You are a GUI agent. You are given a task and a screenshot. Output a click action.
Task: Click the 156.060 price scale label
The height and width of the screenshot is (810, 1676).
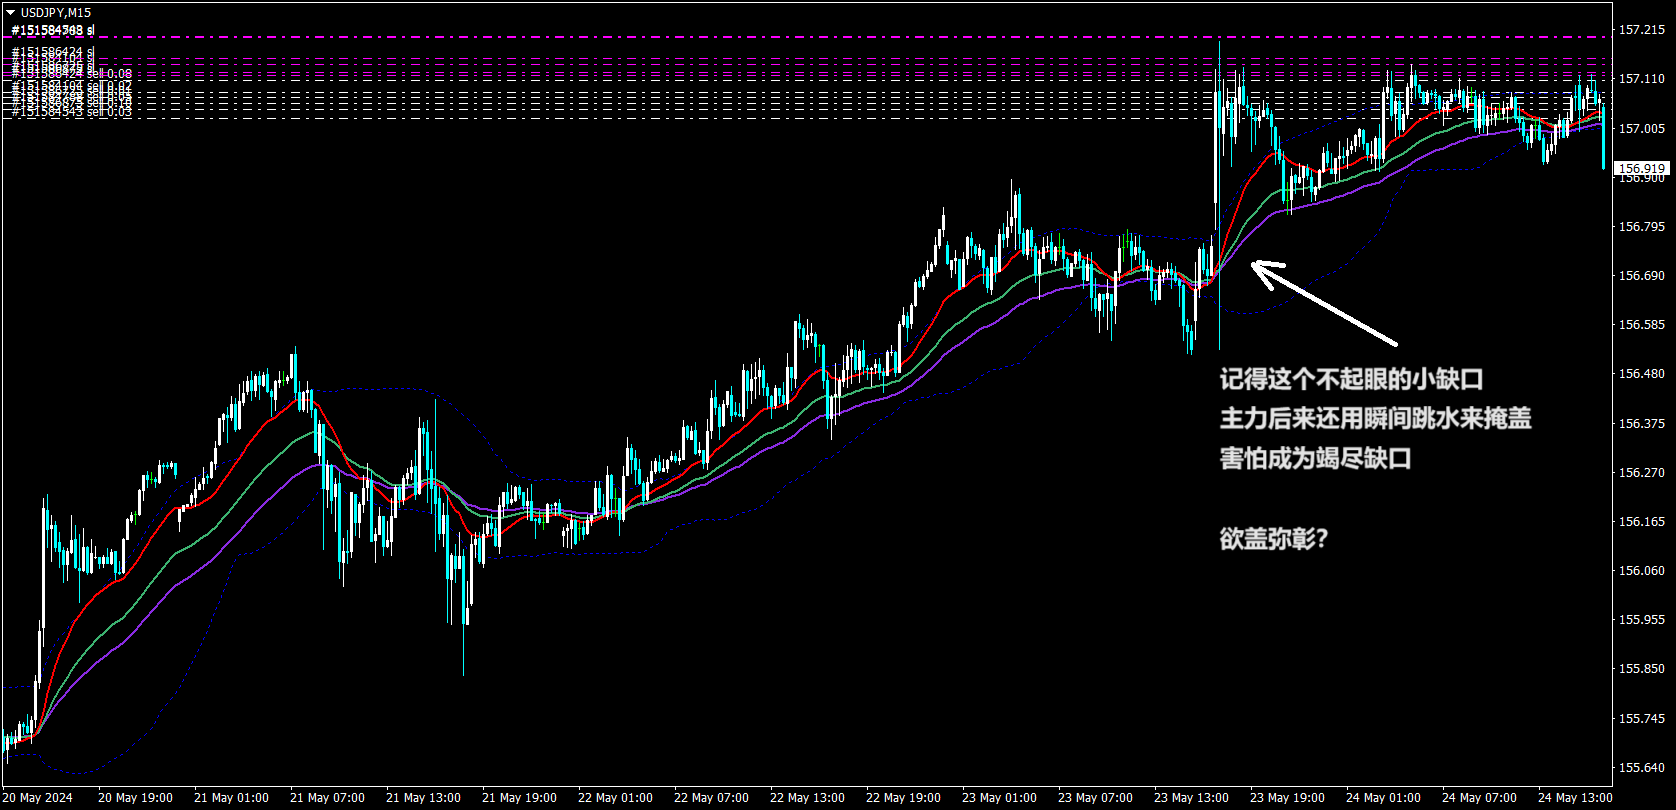(1640, 571)
